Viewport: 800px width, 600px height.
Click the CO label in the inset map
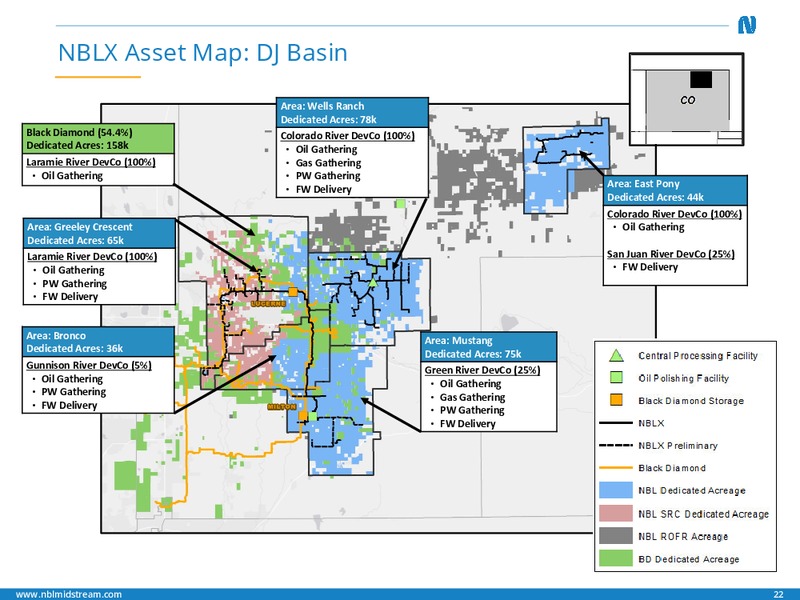point(687,100)
